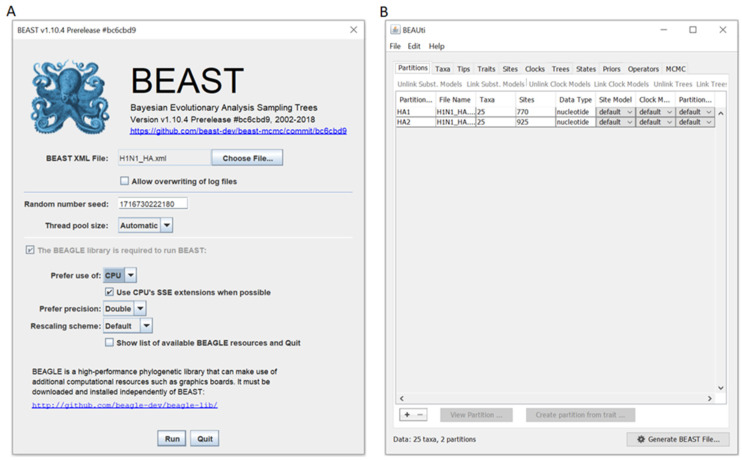The height and width of the screenshot is (460, 742).
Task: Click the vertical scrollbar up arrow in partitions table
Action: pyautogui.click(x=720, y=114)
